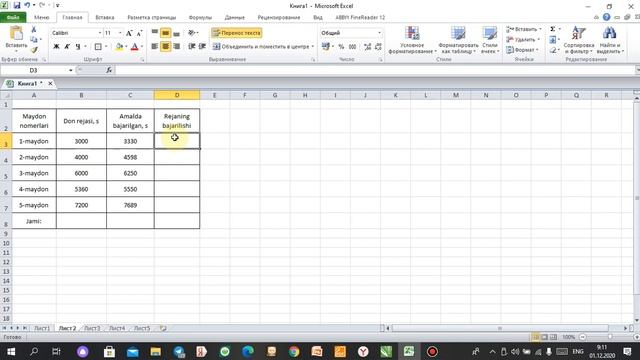Switch to the Рецензирование tab

tap(279, 18)
